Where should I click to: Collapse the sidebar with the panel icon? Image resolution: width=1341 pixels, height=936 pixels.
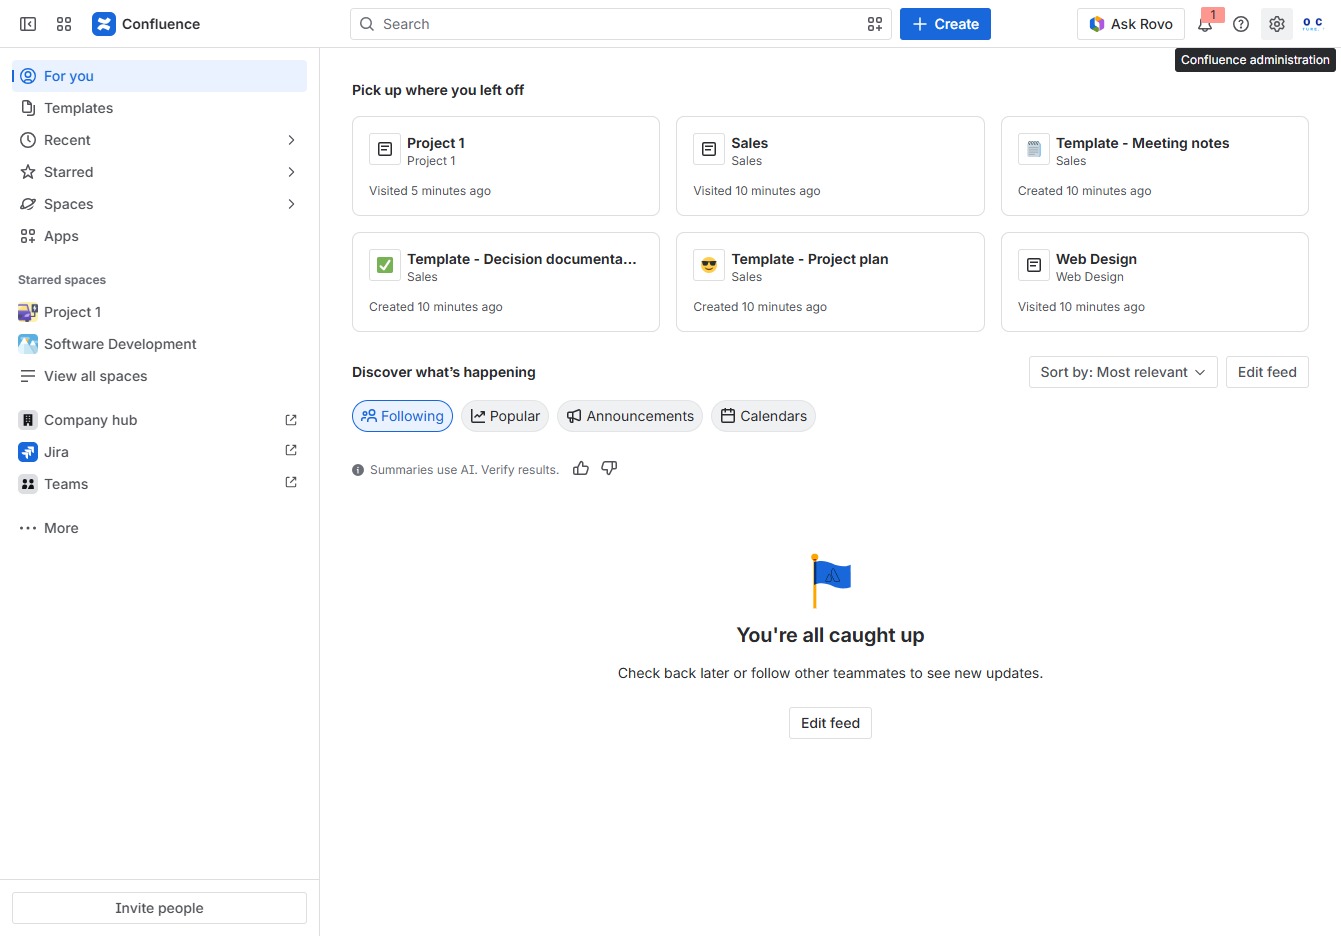[28, 24]
